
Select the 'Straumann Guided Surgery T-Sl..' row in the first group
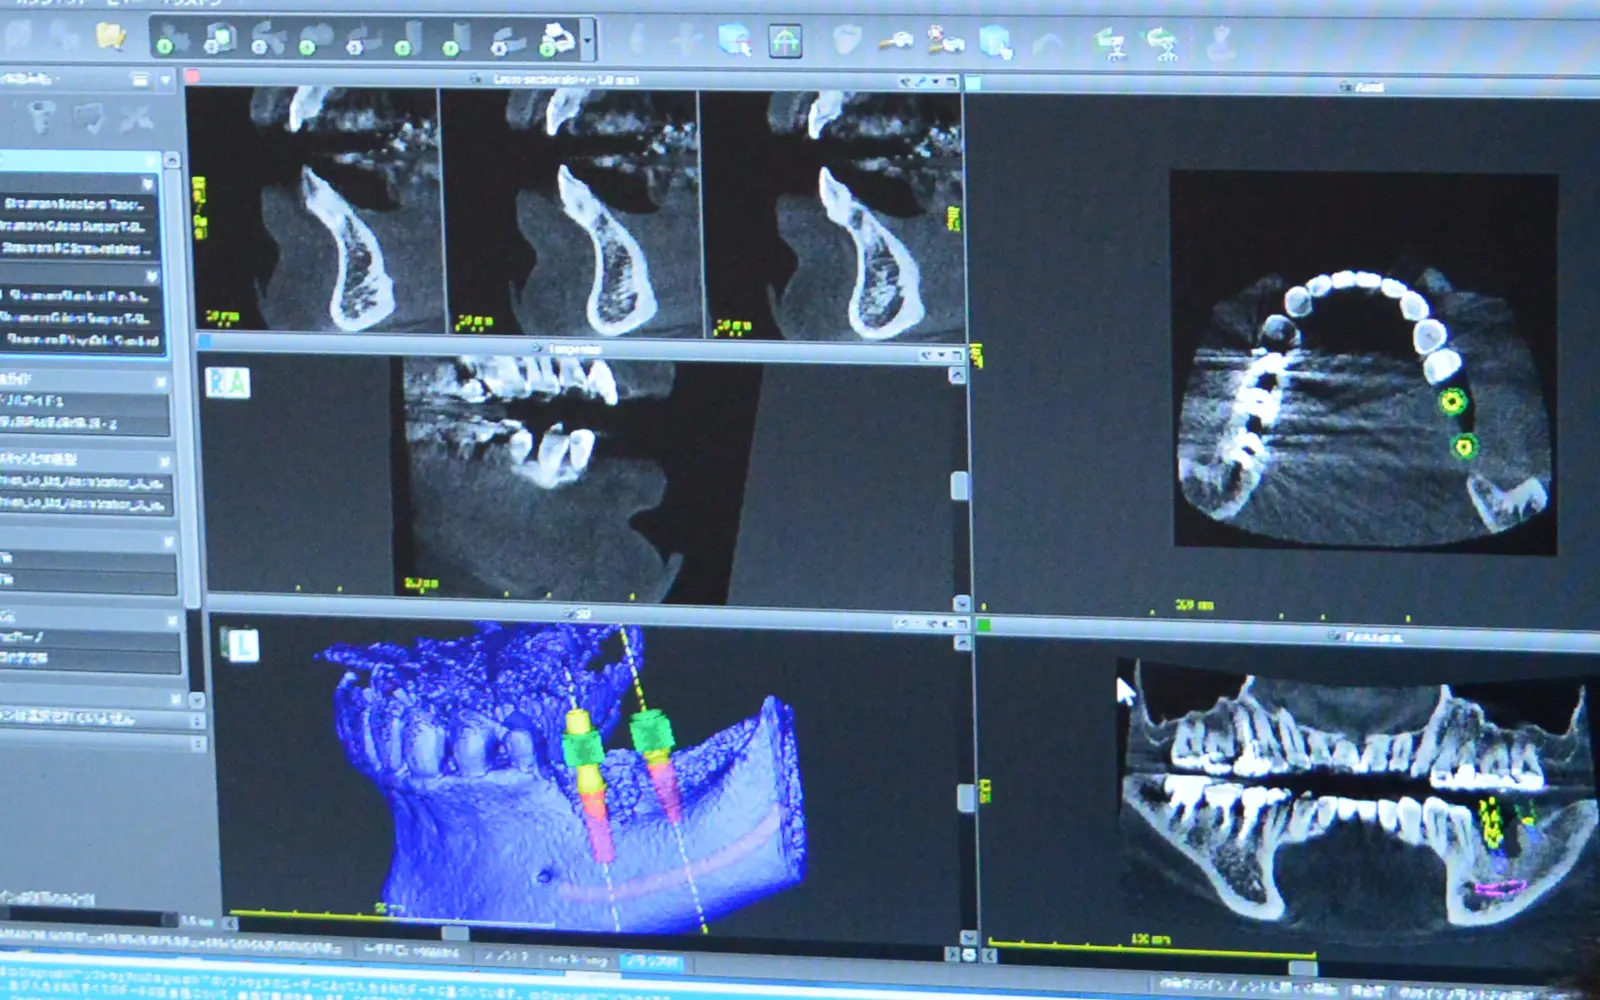tap(76, 226)
